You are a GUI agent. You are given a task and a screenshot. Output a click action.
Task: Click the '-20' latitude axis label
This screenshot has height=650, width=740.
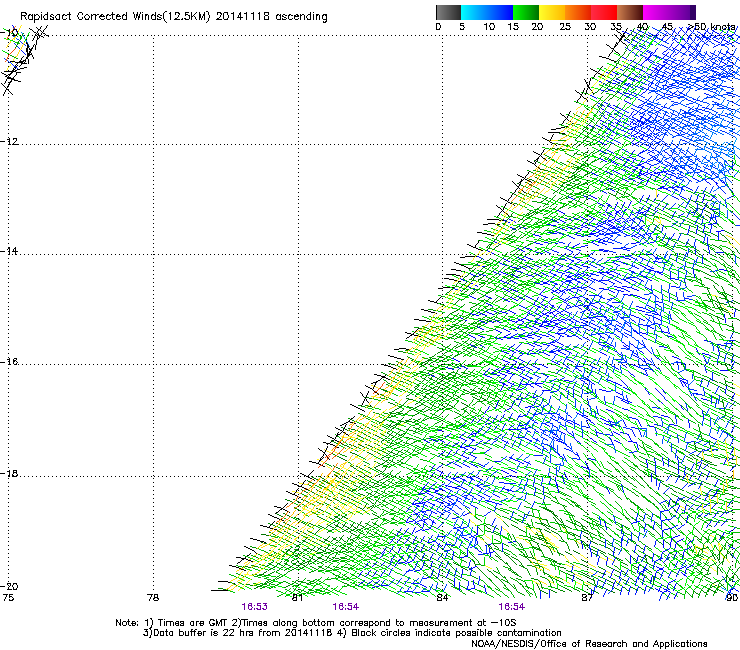pos(10,586)
